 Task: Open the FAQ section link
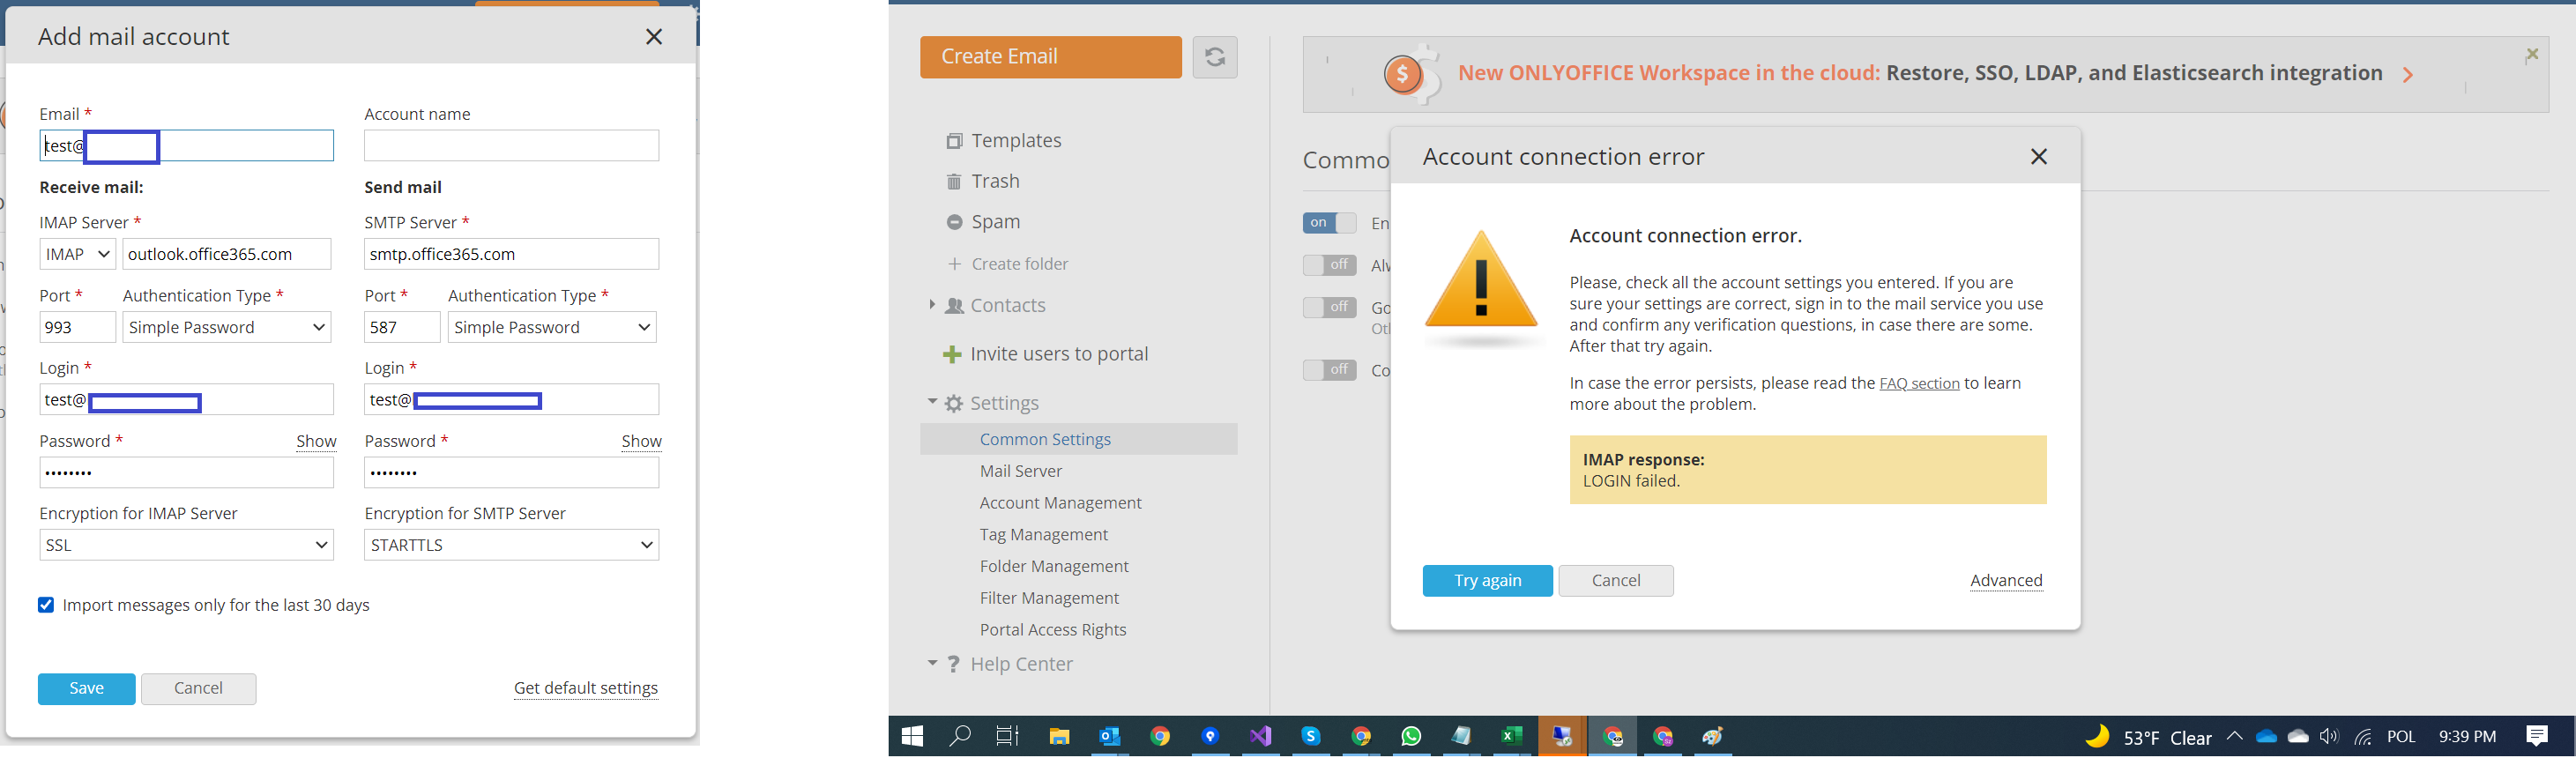[1918, 384]
